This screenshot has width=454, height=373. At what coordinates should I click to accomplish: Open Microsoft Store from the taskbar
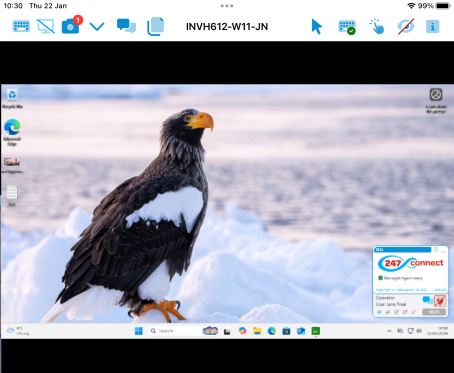pos(286,331)
